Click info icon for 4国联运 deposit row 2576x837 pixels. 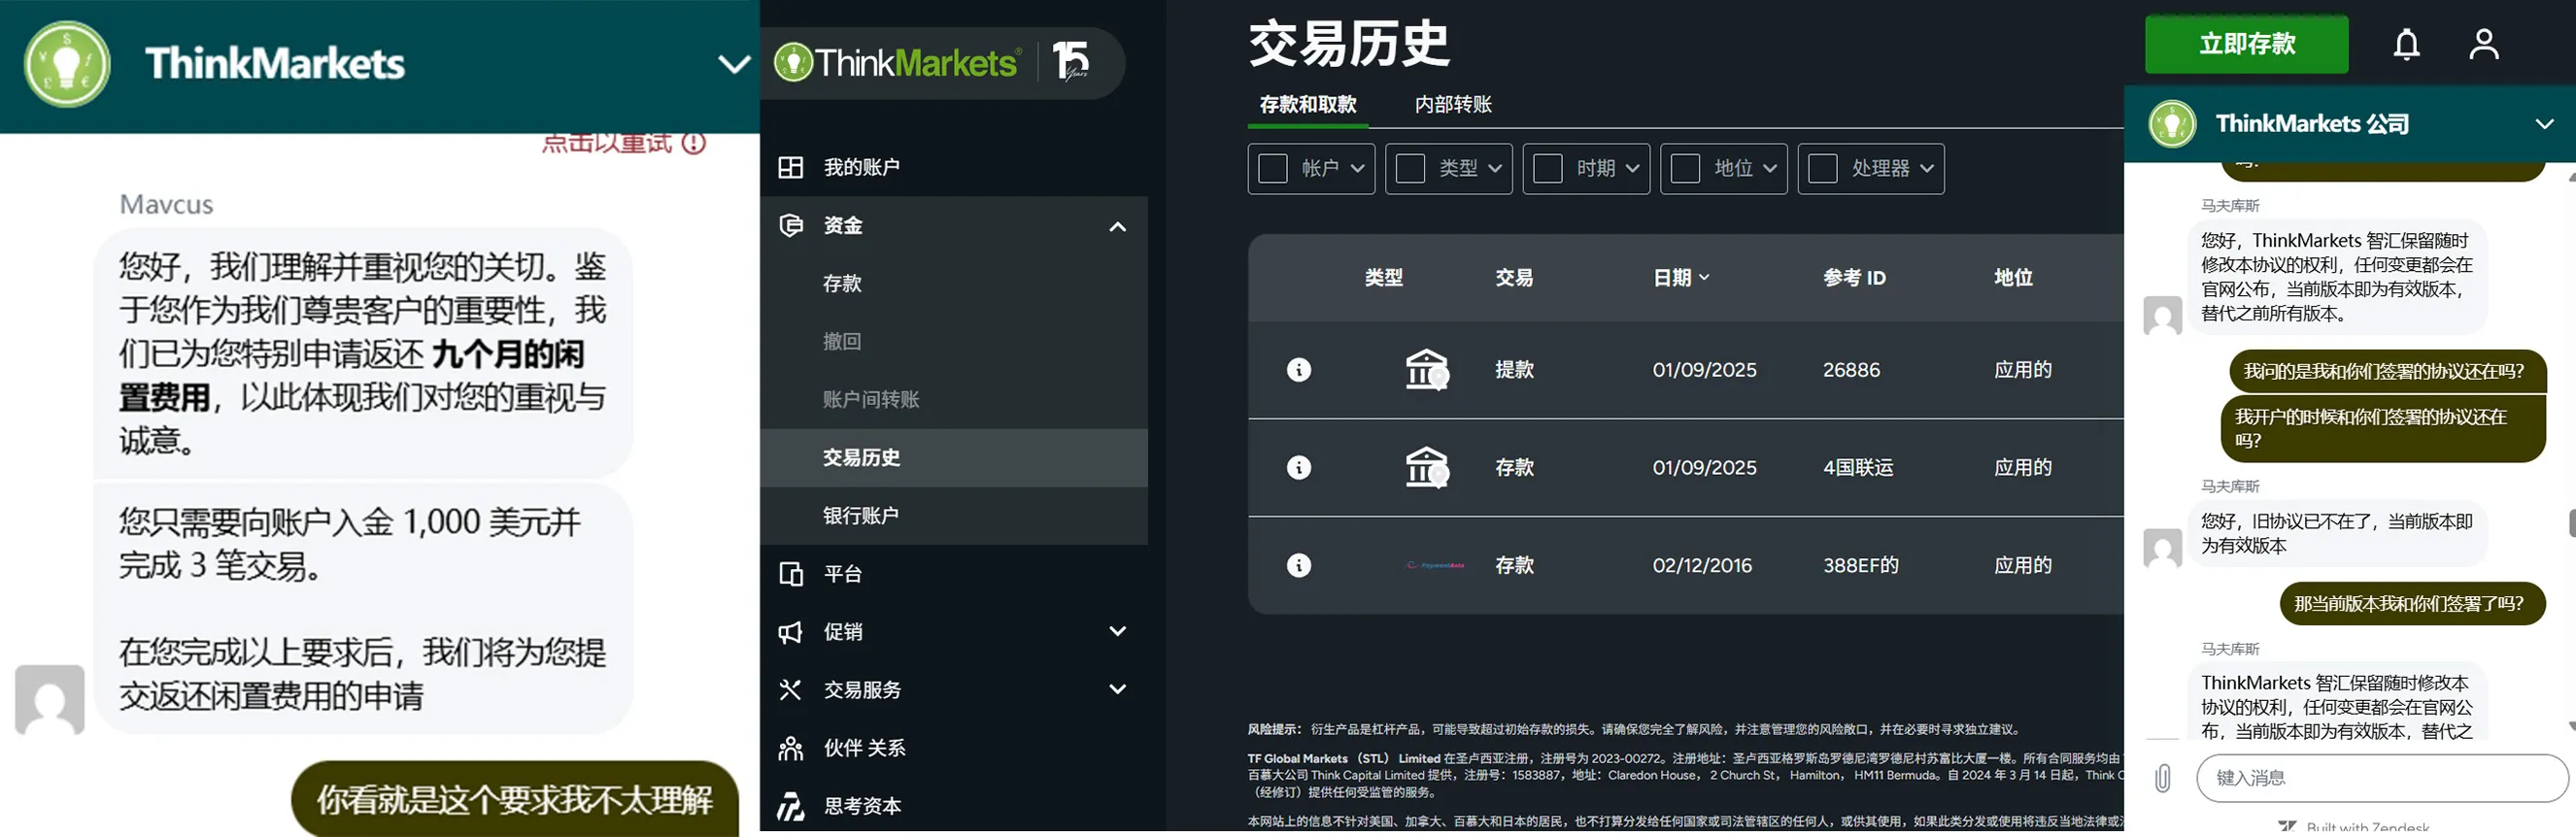tap(1299, 467)
